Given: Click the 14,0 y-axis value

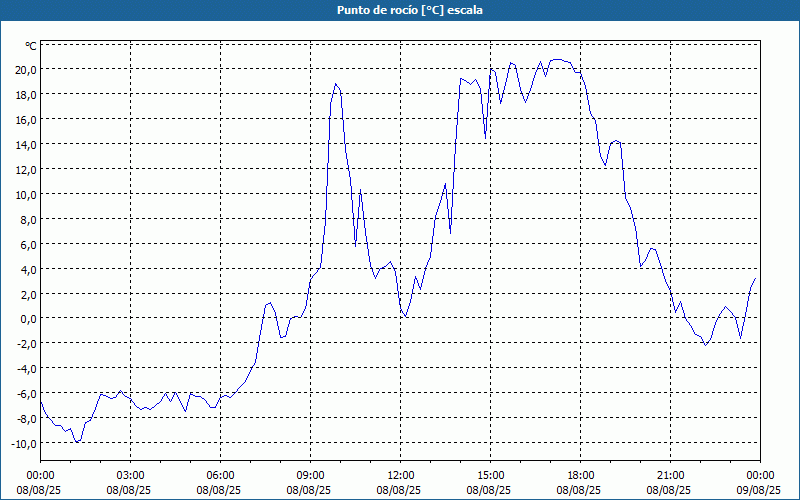Looking at the screenshot, I should tap(26, 144).
